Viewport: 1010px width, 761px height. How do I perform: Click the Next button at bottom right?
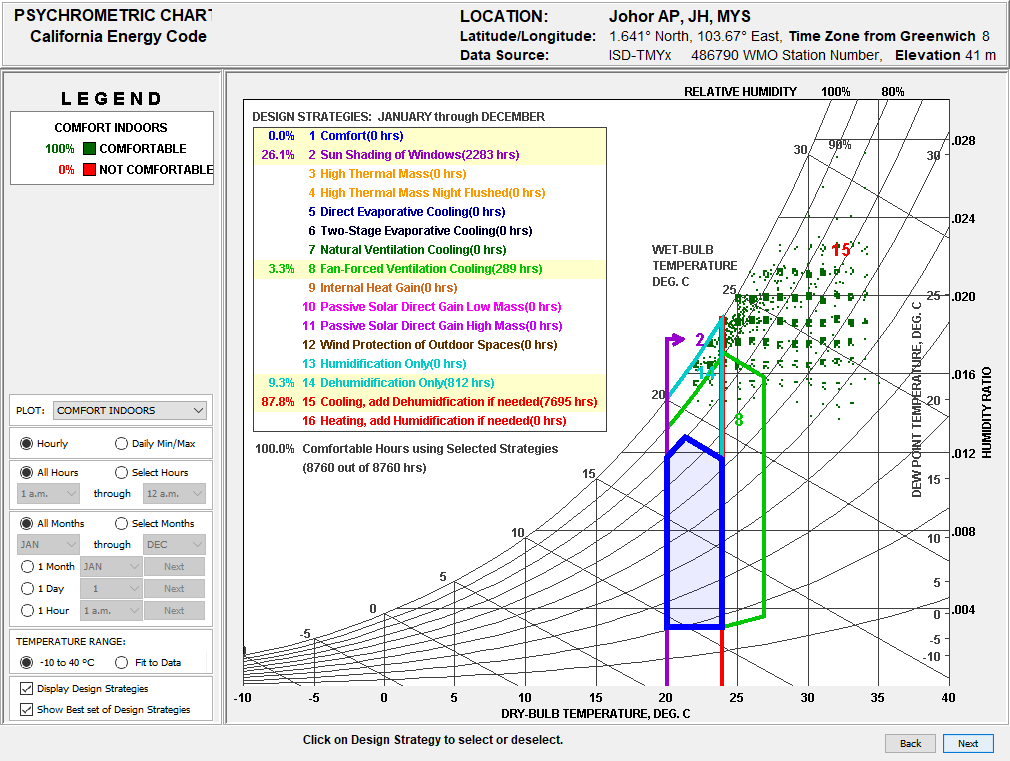coord(967,743)
